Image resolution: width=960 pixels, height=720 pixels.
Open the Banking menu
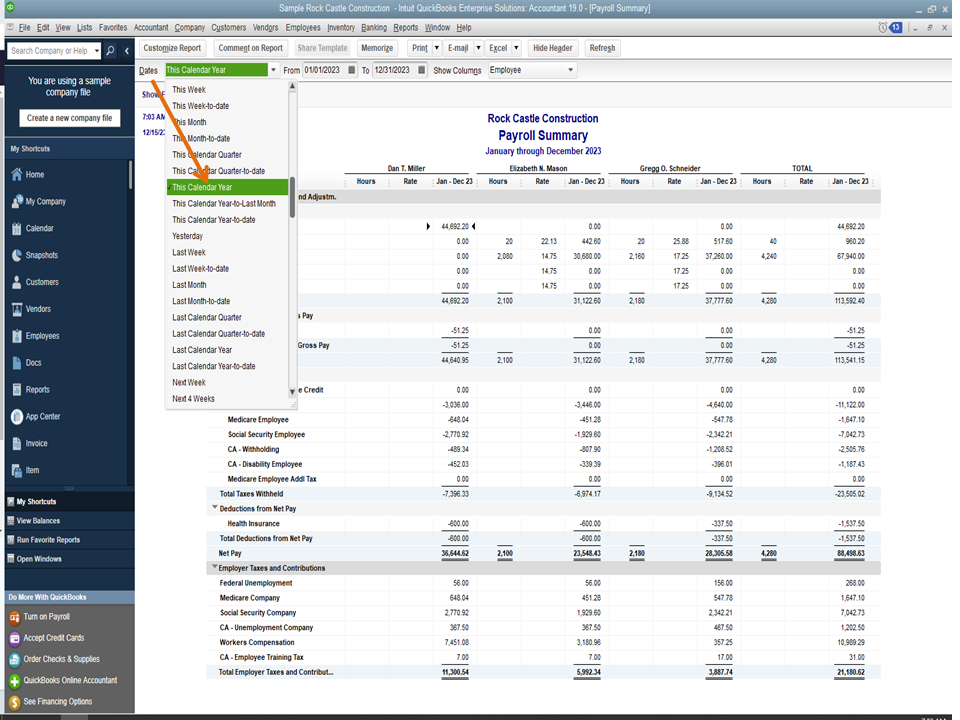(373, 28)
